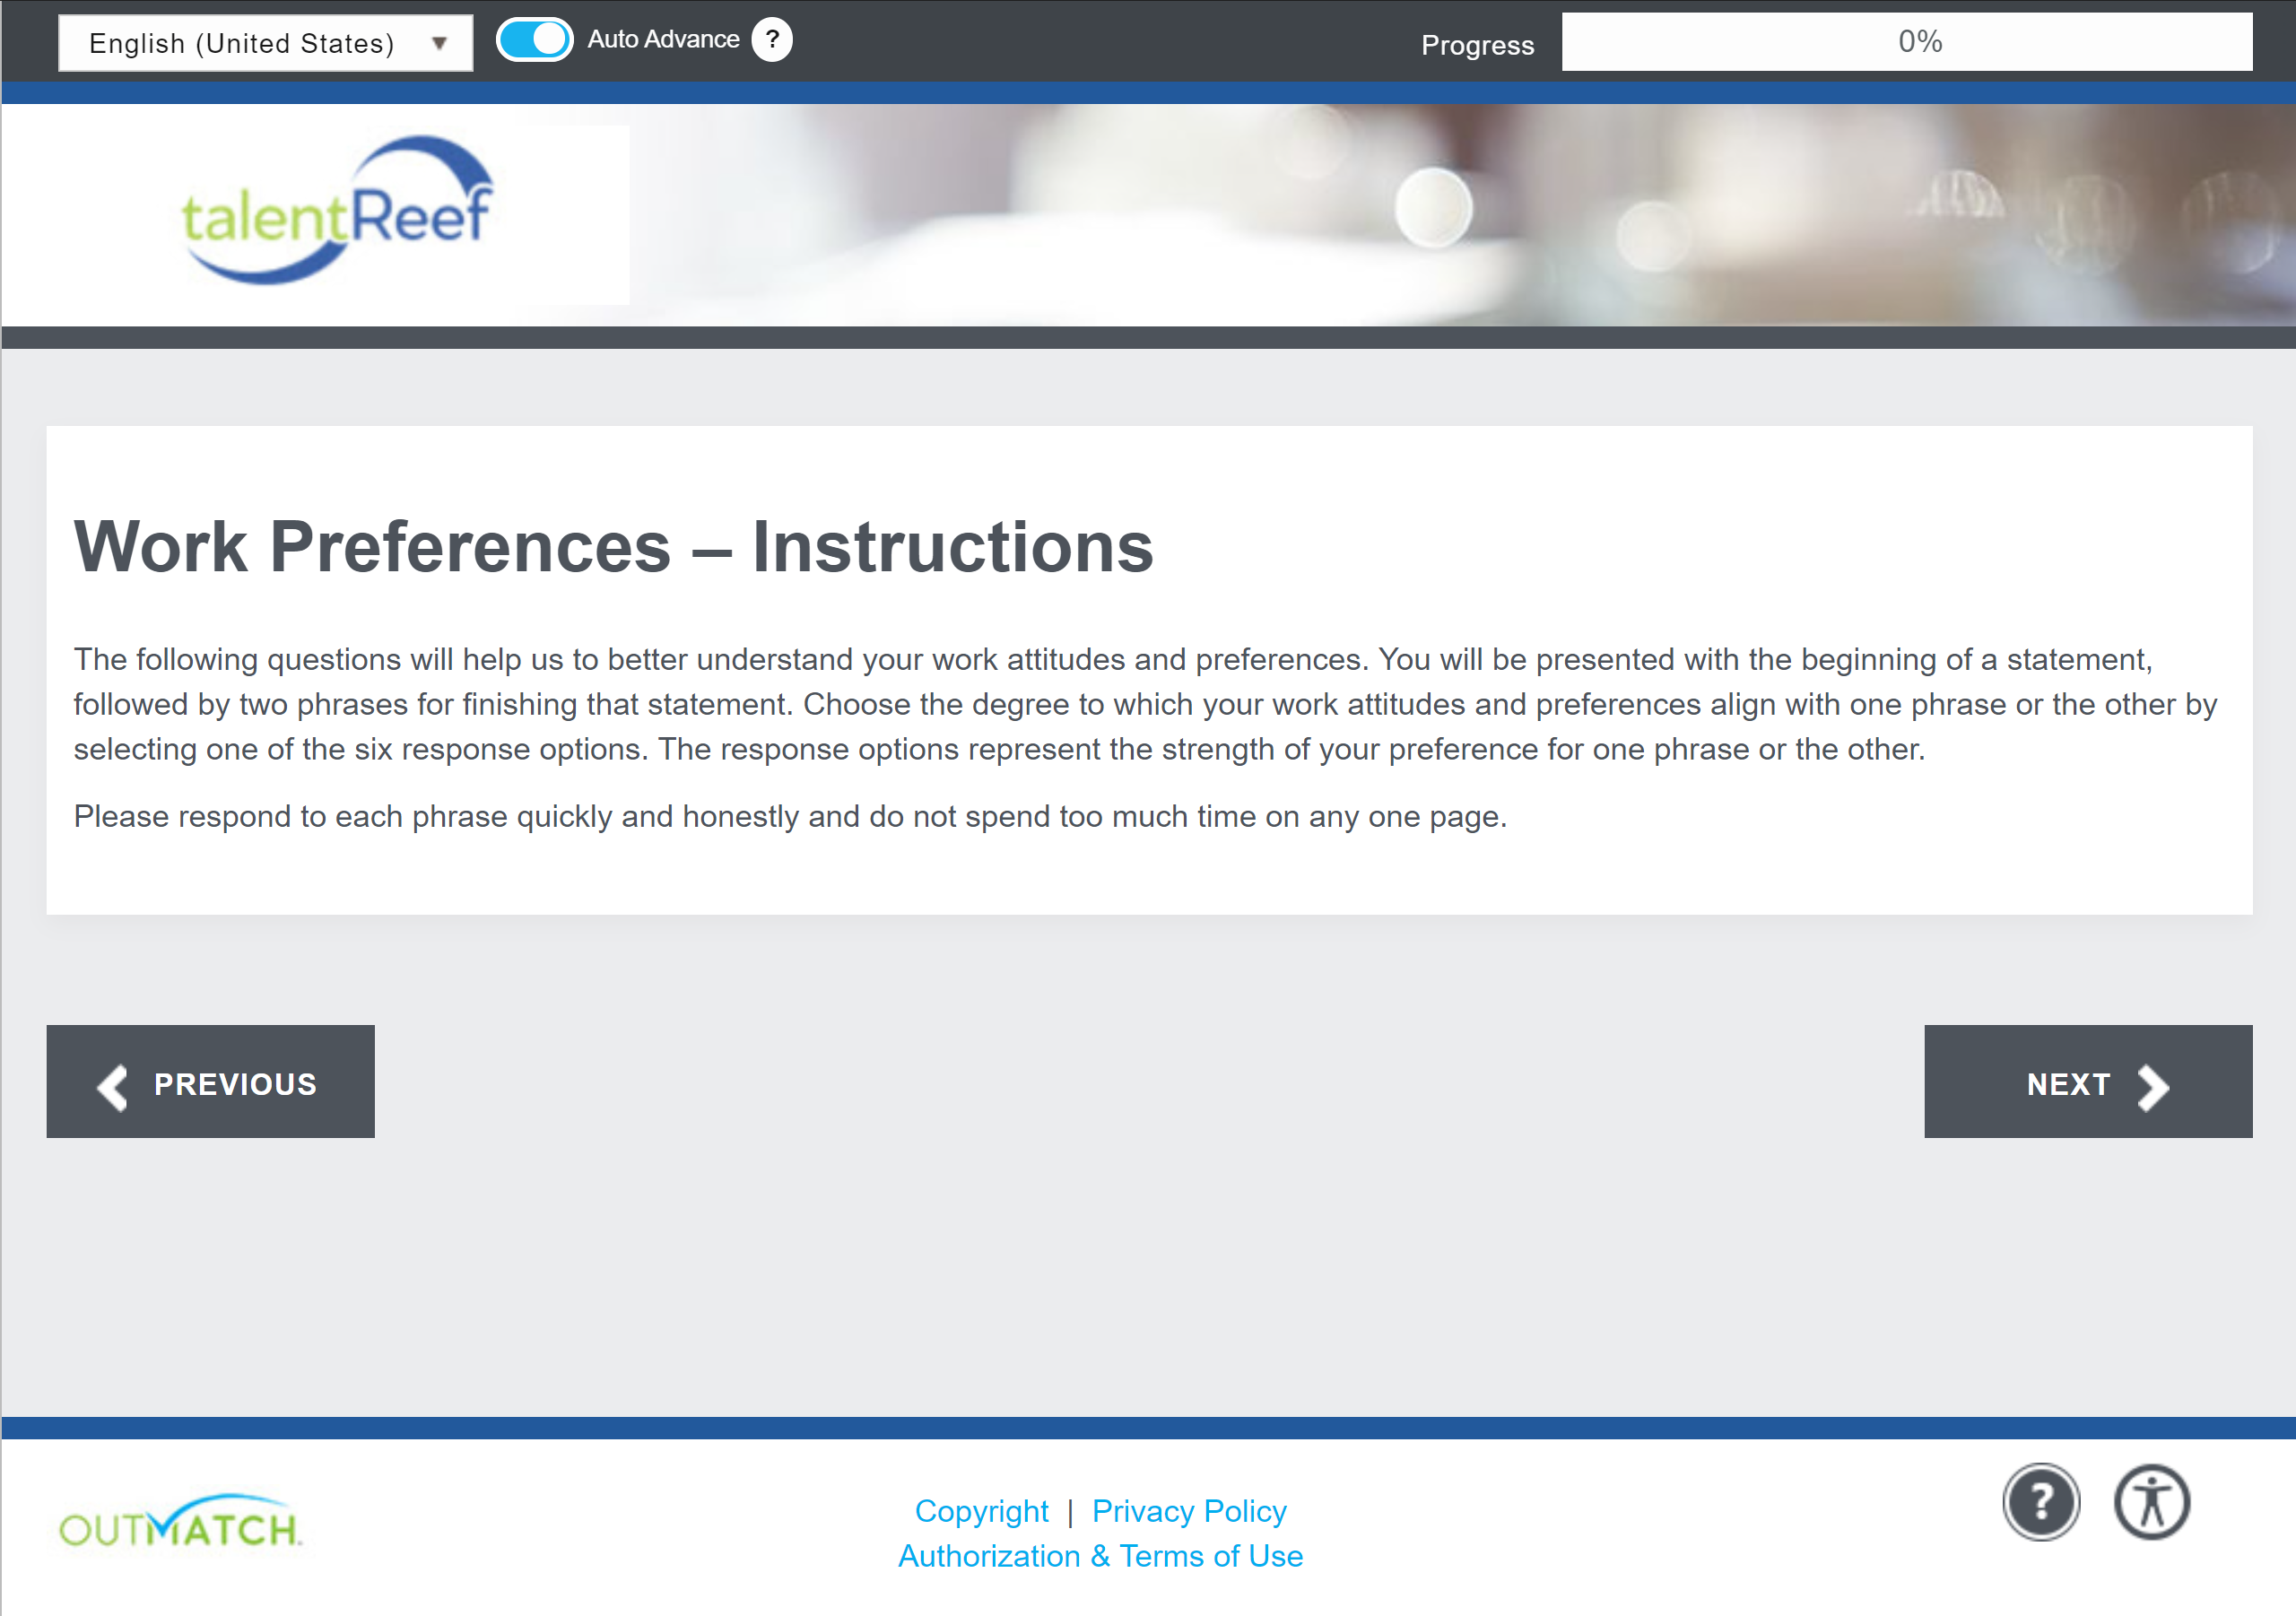Image resolution: width=2296 pixels, height=1616 pixels.
Task: Click the Progress label
Action: (1477, 45)
